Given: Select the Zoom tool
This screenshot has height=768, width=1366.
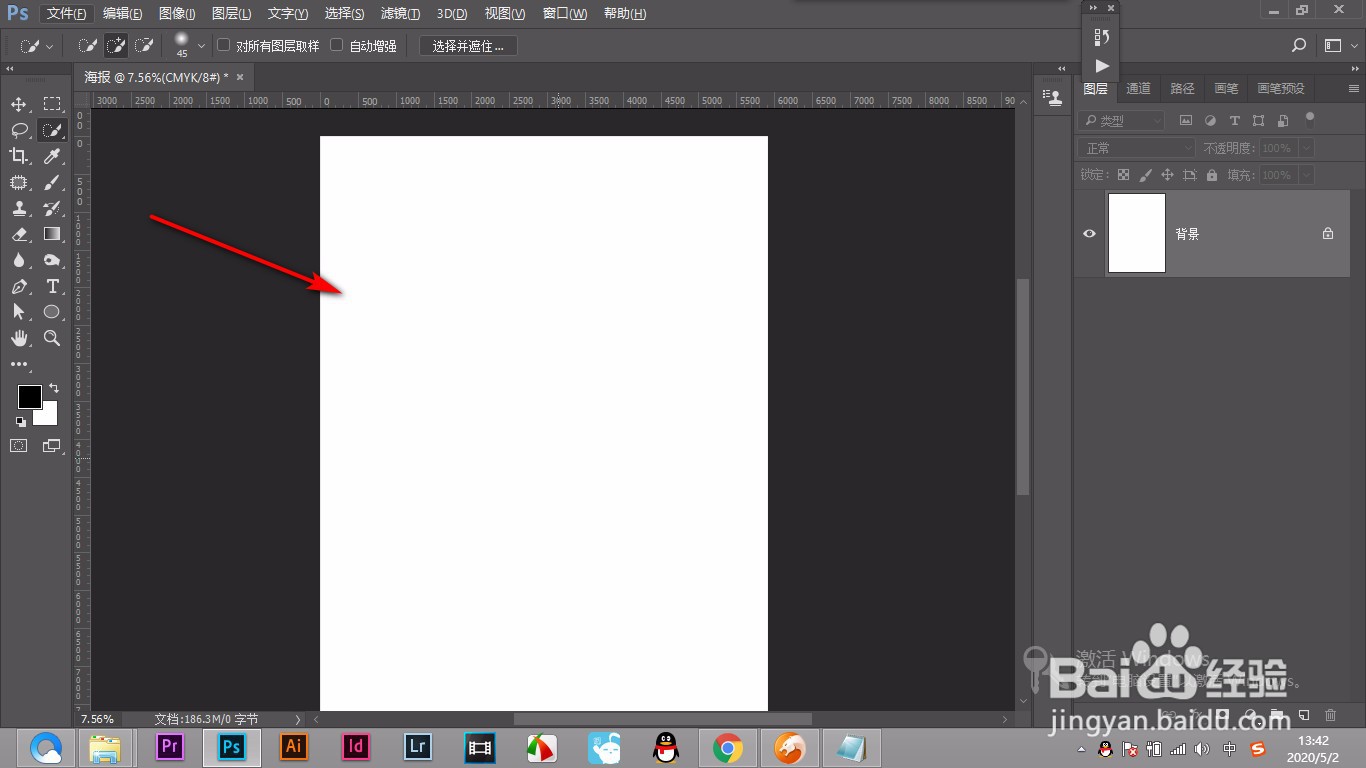Looking at the screenshot, I should click(52, 339).
